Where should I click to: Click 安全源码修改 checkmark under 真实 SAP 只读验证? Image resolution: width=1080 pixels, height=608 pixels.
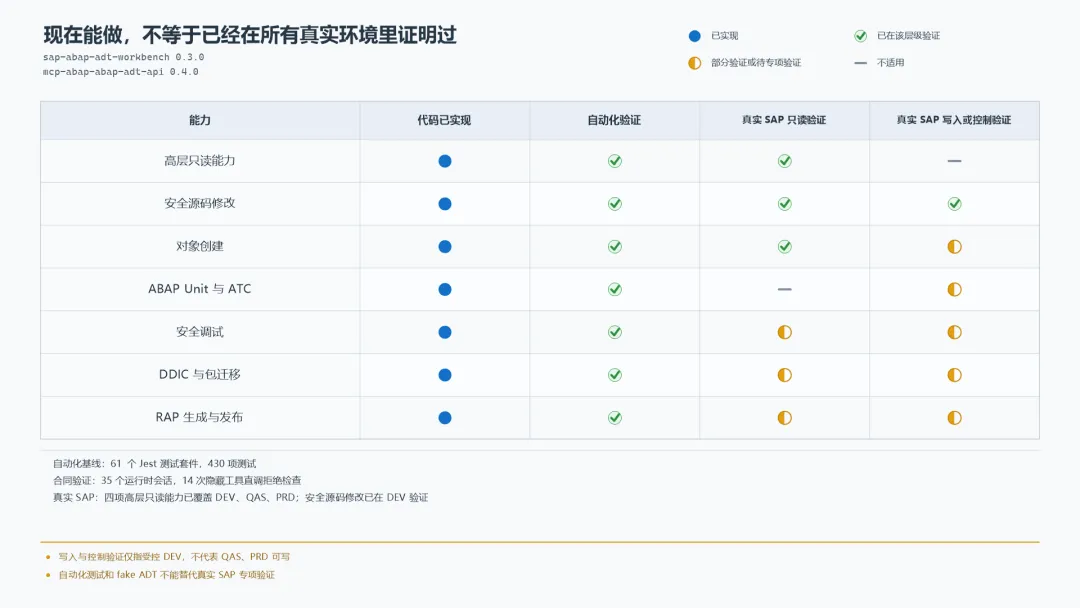click(x=785, y=204)
